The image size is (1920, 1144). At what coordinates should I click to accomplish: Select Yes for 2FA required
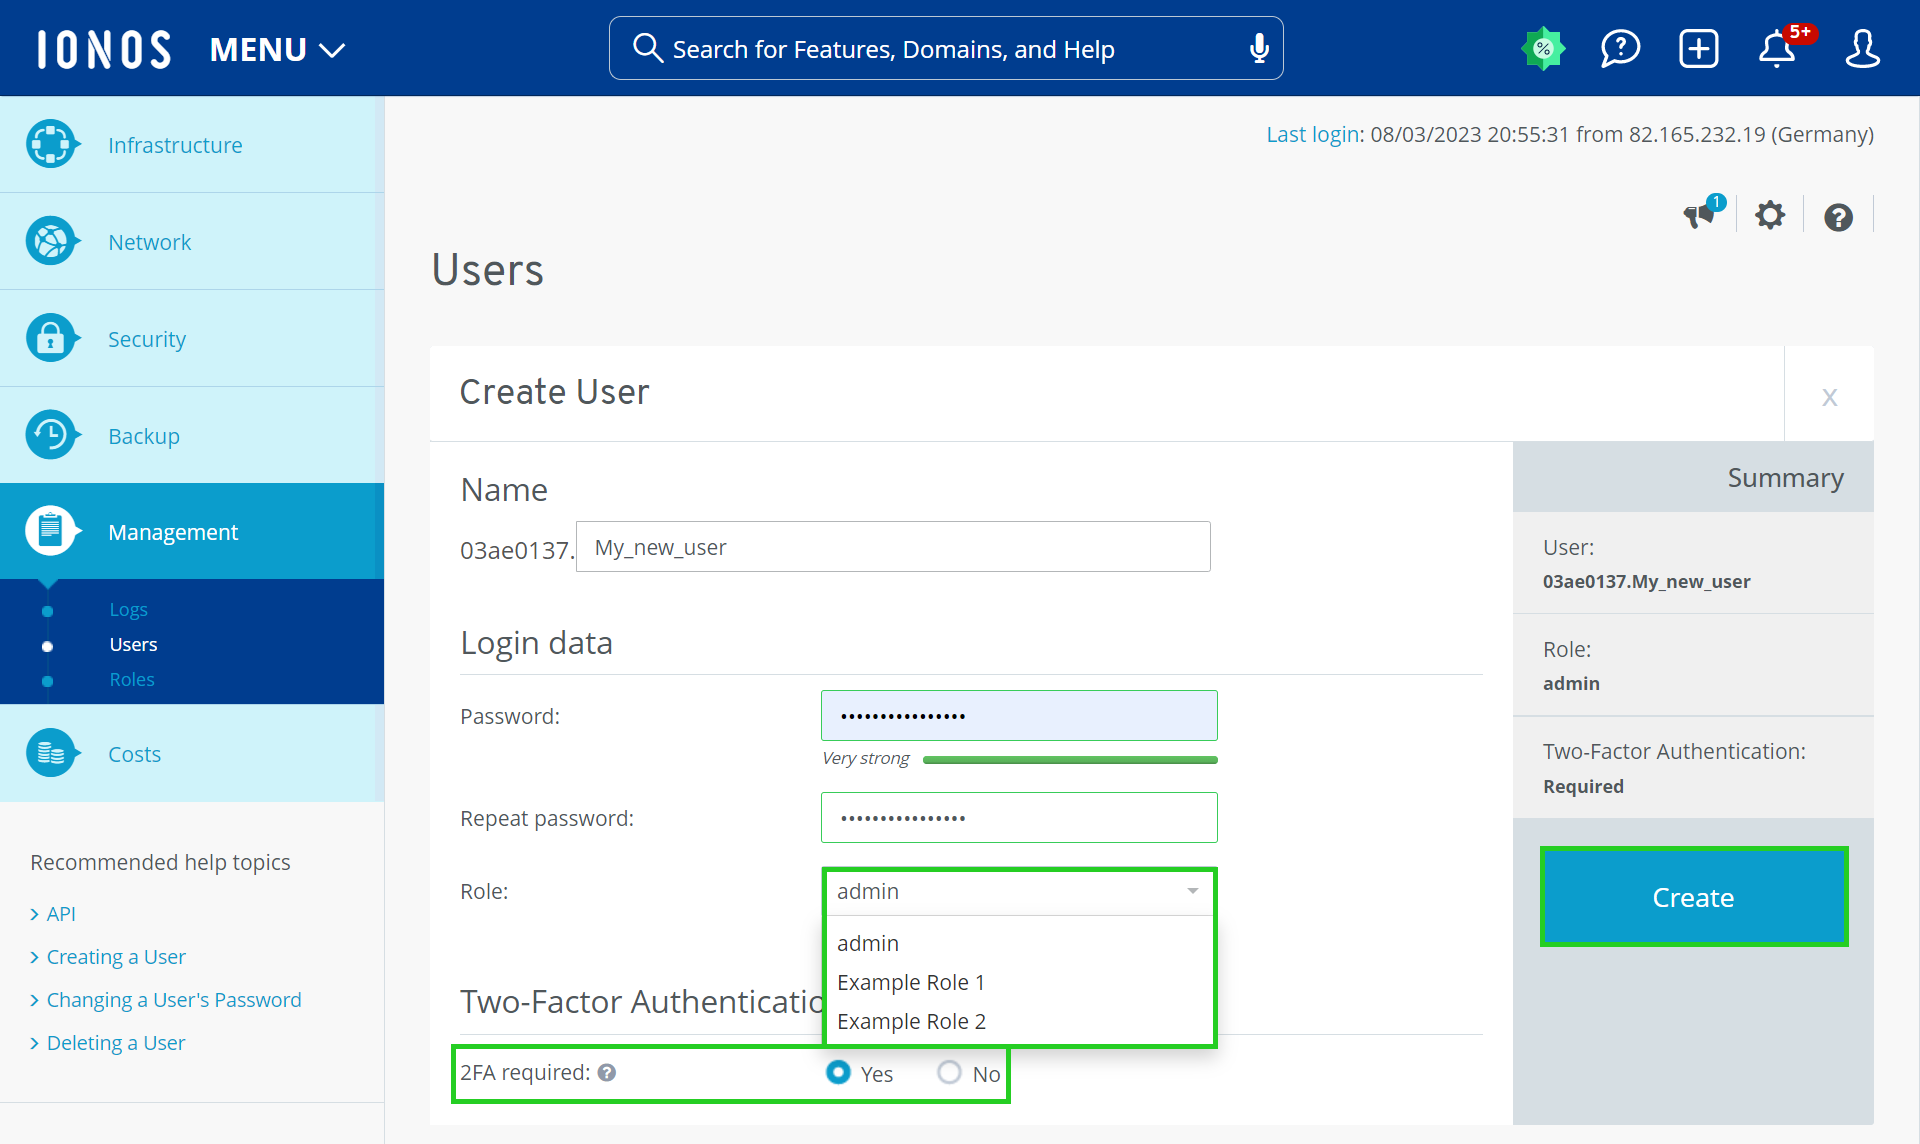coord(839,1073)
